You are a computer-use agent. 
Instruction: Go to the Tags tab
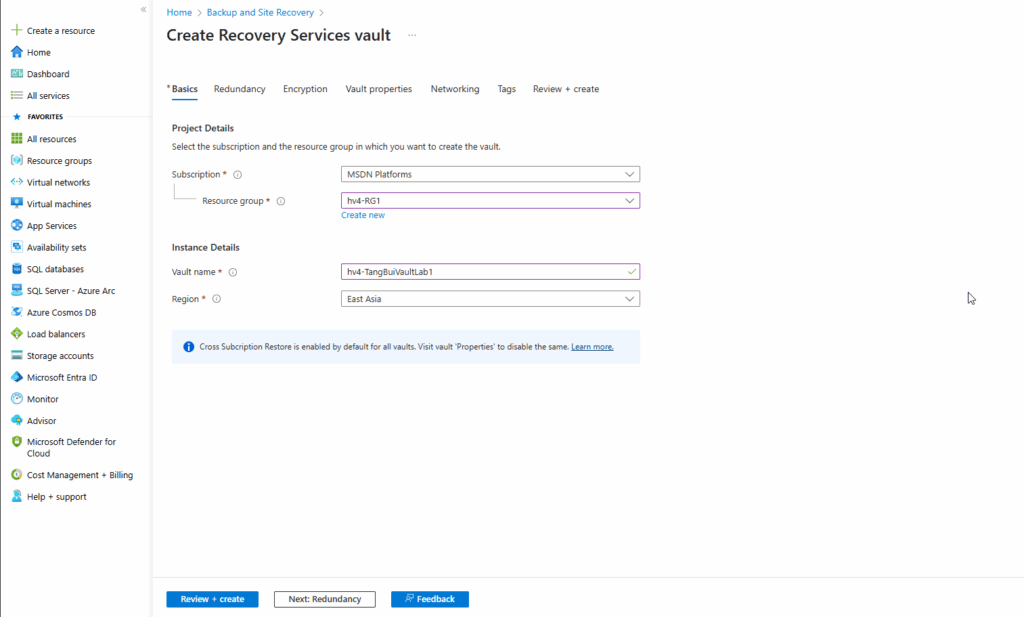click(506, 89)
